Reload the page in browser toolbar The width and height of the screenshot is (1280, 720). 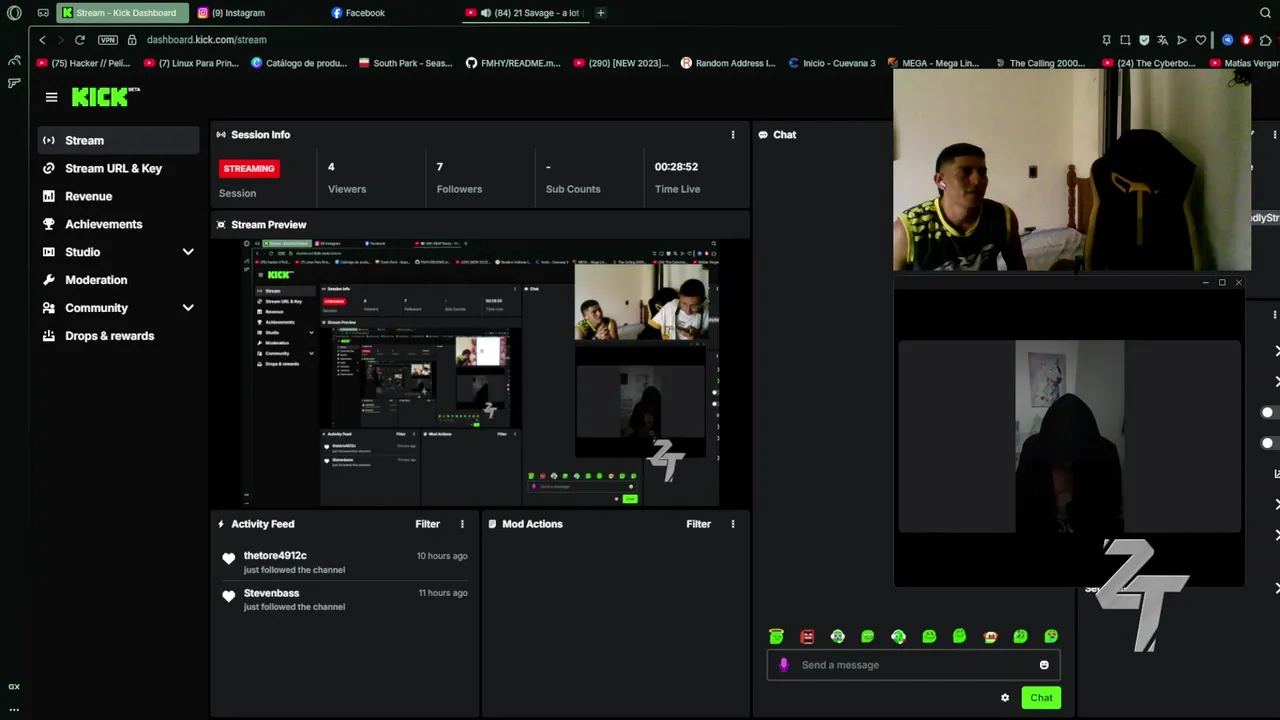(80, 40)
